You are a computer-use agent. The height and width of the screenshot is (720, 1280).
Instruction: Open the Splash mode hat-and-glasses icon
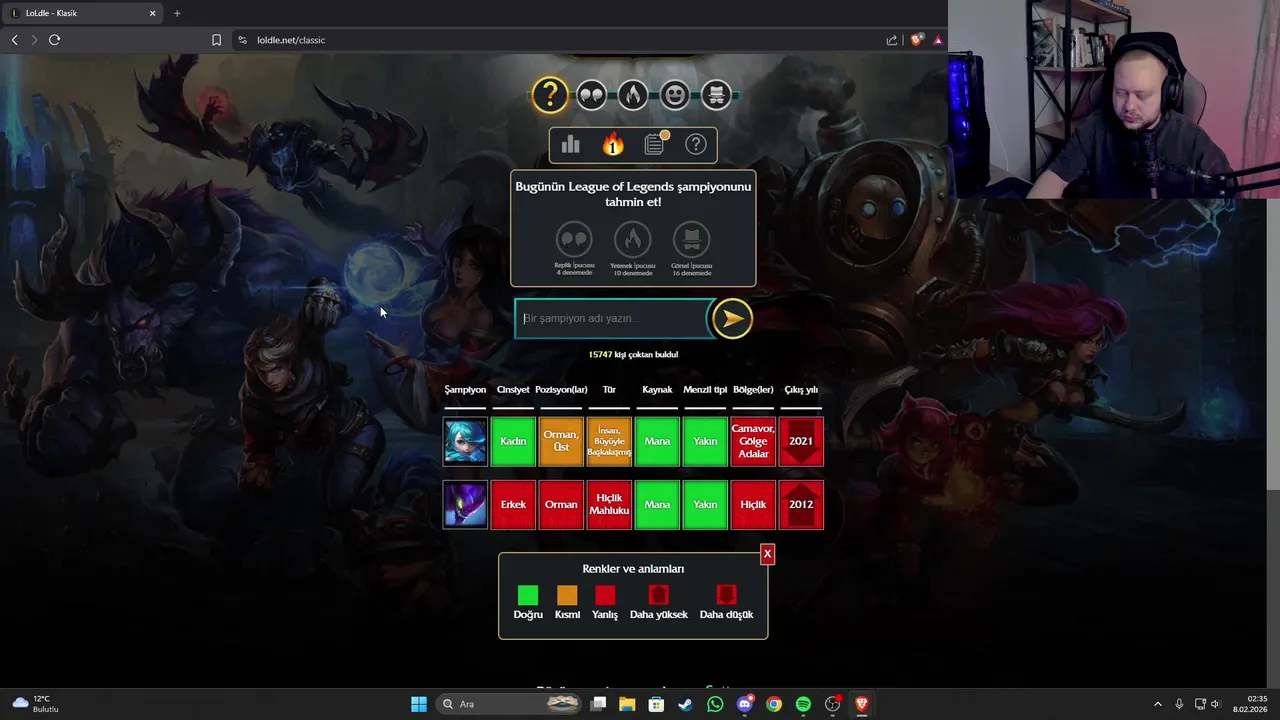[x=716, y=95]
